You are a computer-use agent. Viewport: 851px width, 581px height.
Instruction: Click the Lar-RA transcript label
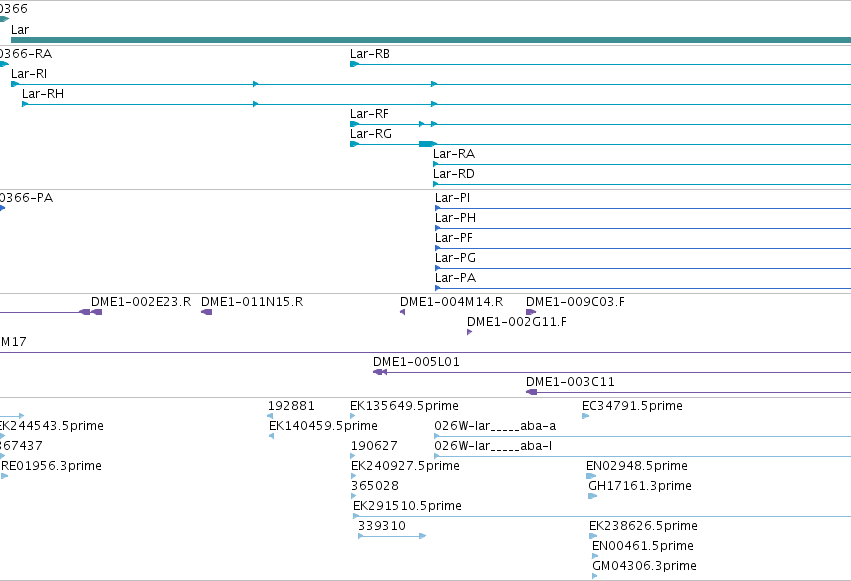454,154
